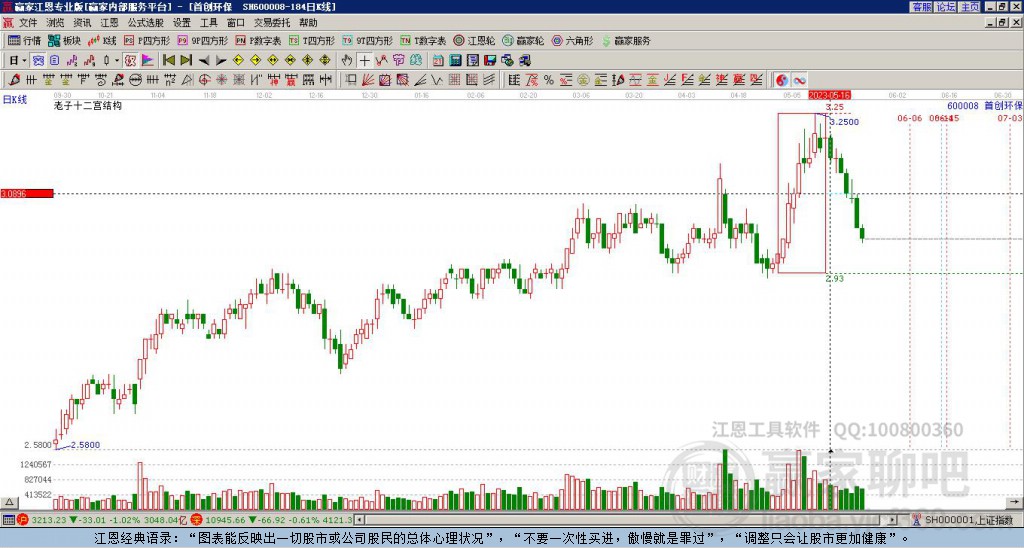This screenshot has height=548, width=1024.
Task: Jump to first bar icon
Action: pyautogui.click(x=168, y=61)
